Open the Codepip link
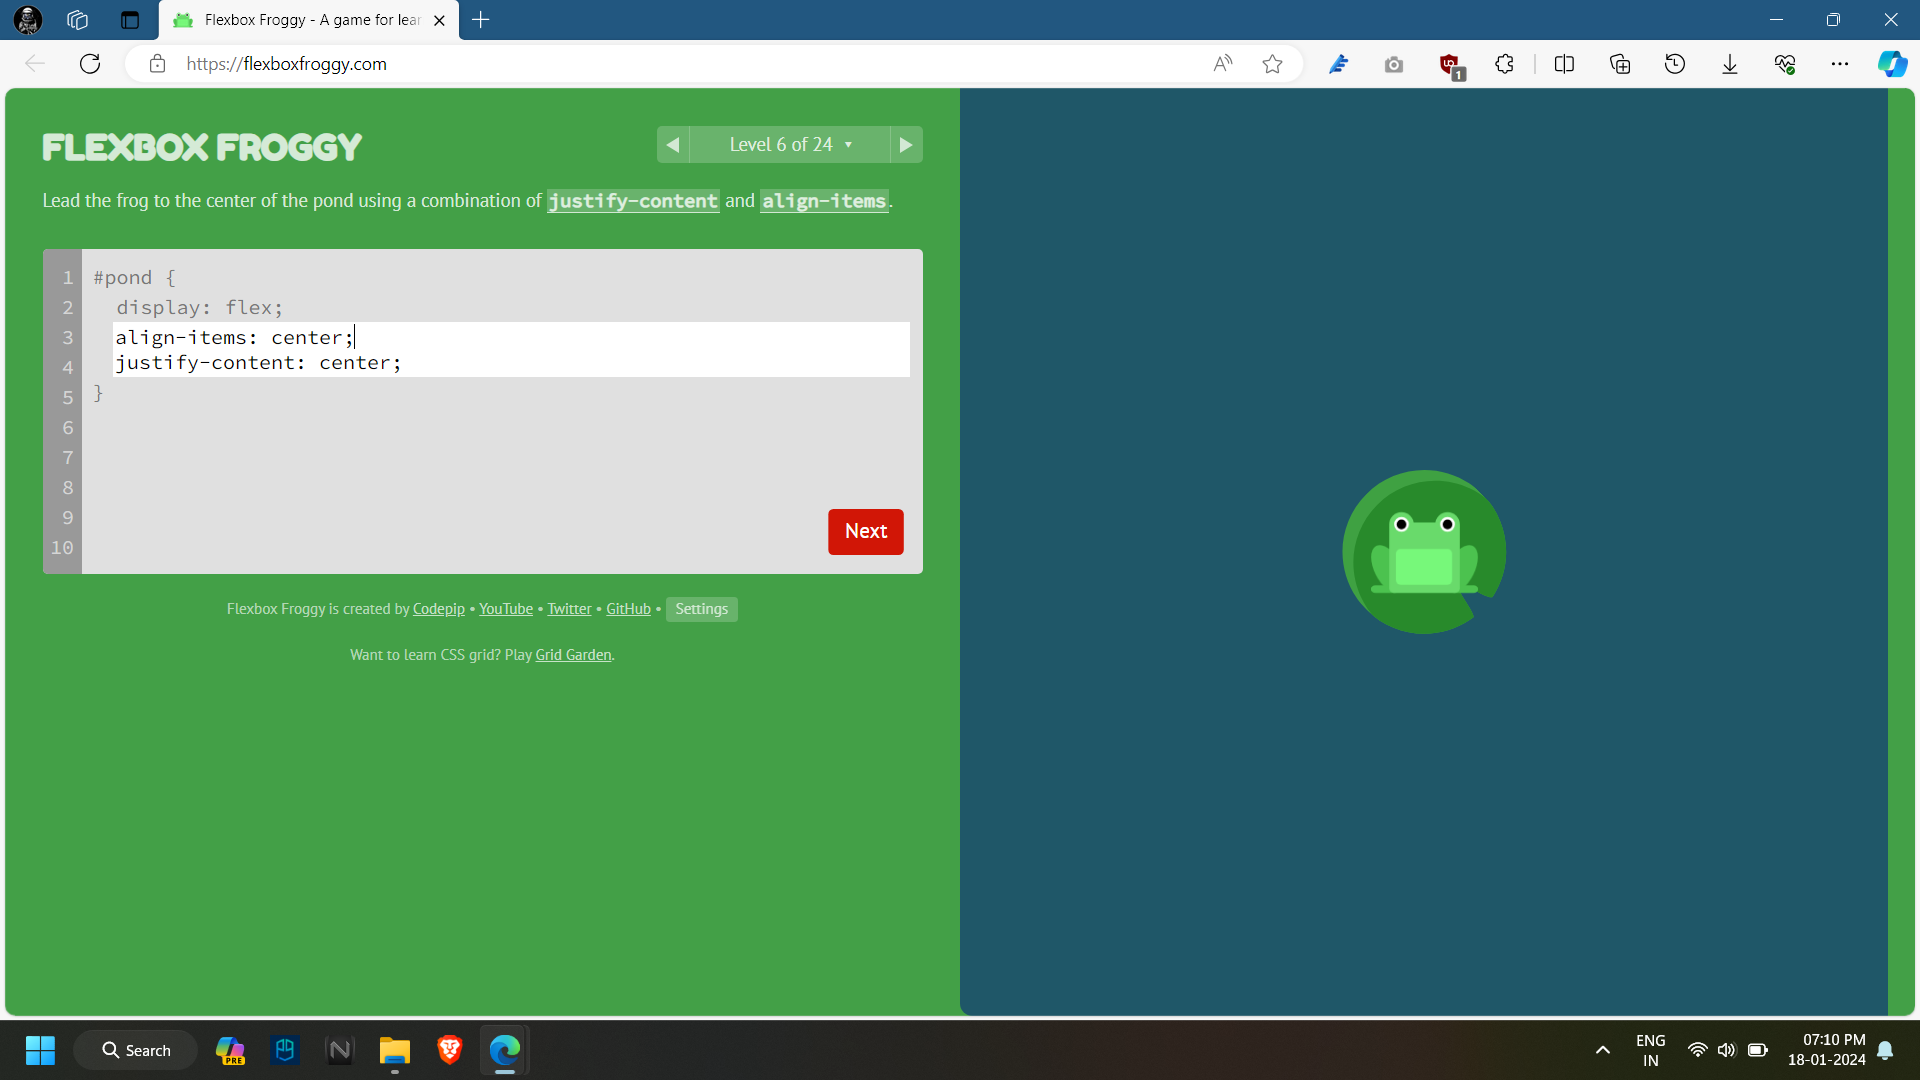The height and width of the screenshot is (1080, 1920). tap(438, 609)
